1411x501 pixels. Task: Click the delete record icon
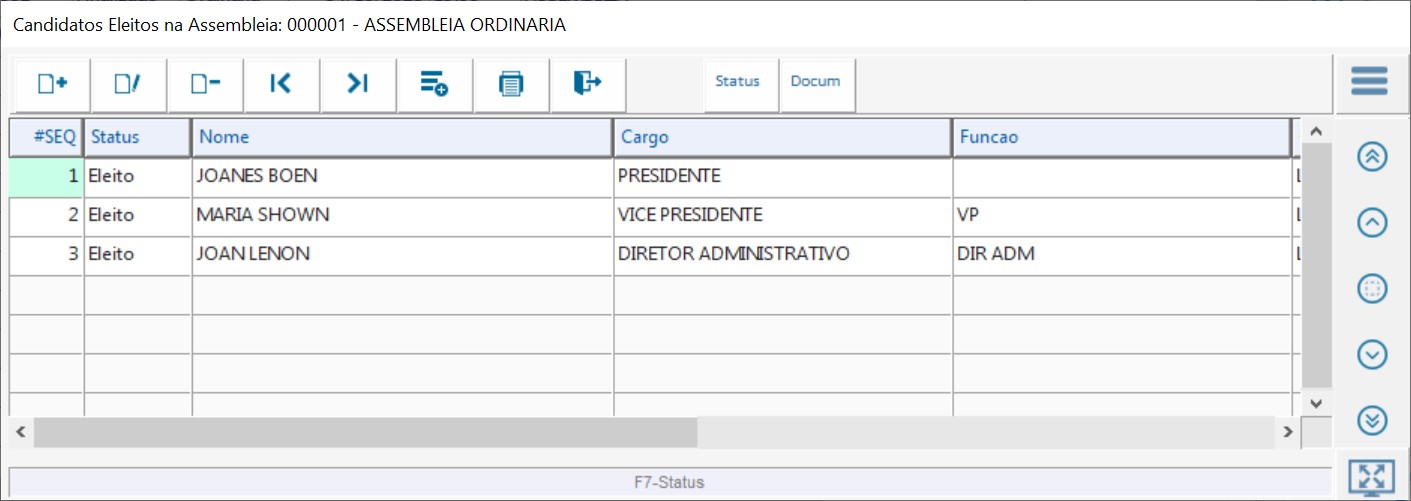tap(205, 84)
